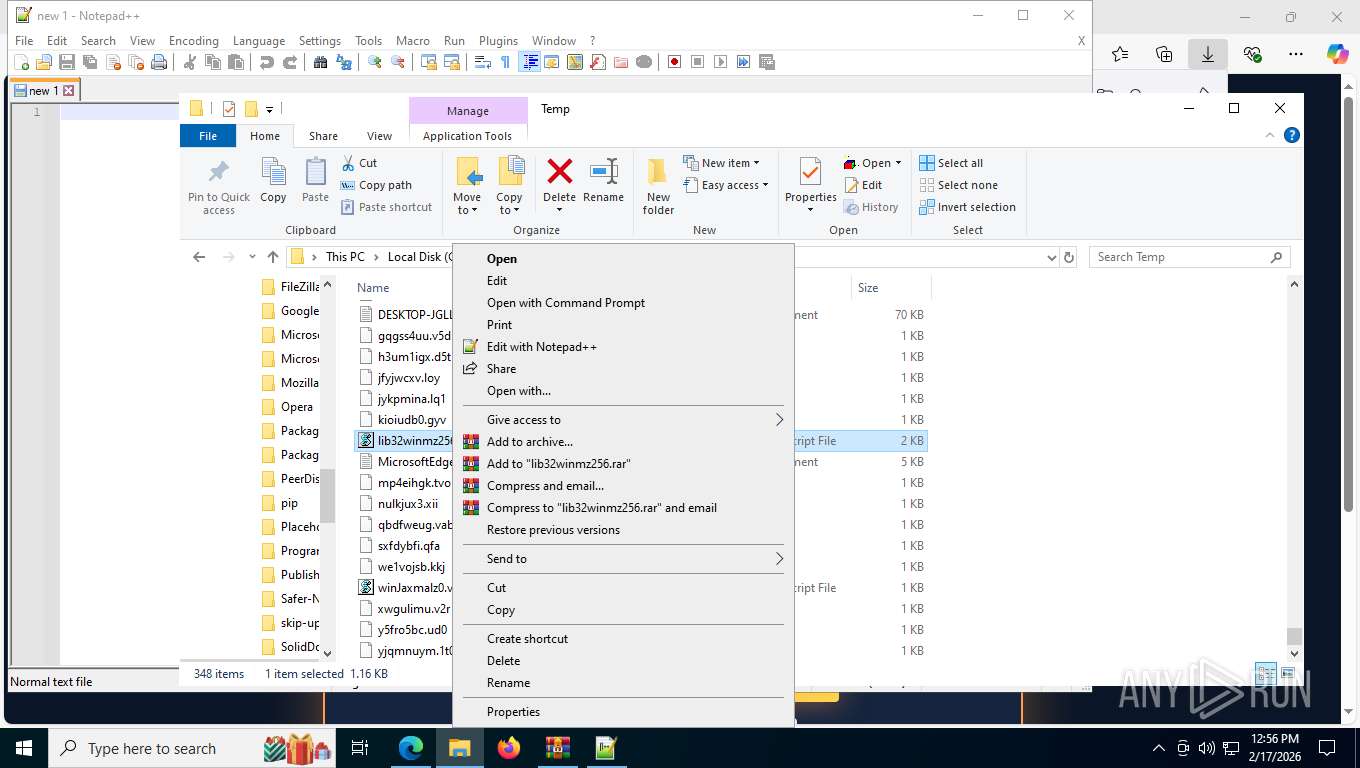Viewport: 1360px width, 768px height.
Task: Toggle Word wrap icon in Notepad++ toolbar
Action: 482,62
